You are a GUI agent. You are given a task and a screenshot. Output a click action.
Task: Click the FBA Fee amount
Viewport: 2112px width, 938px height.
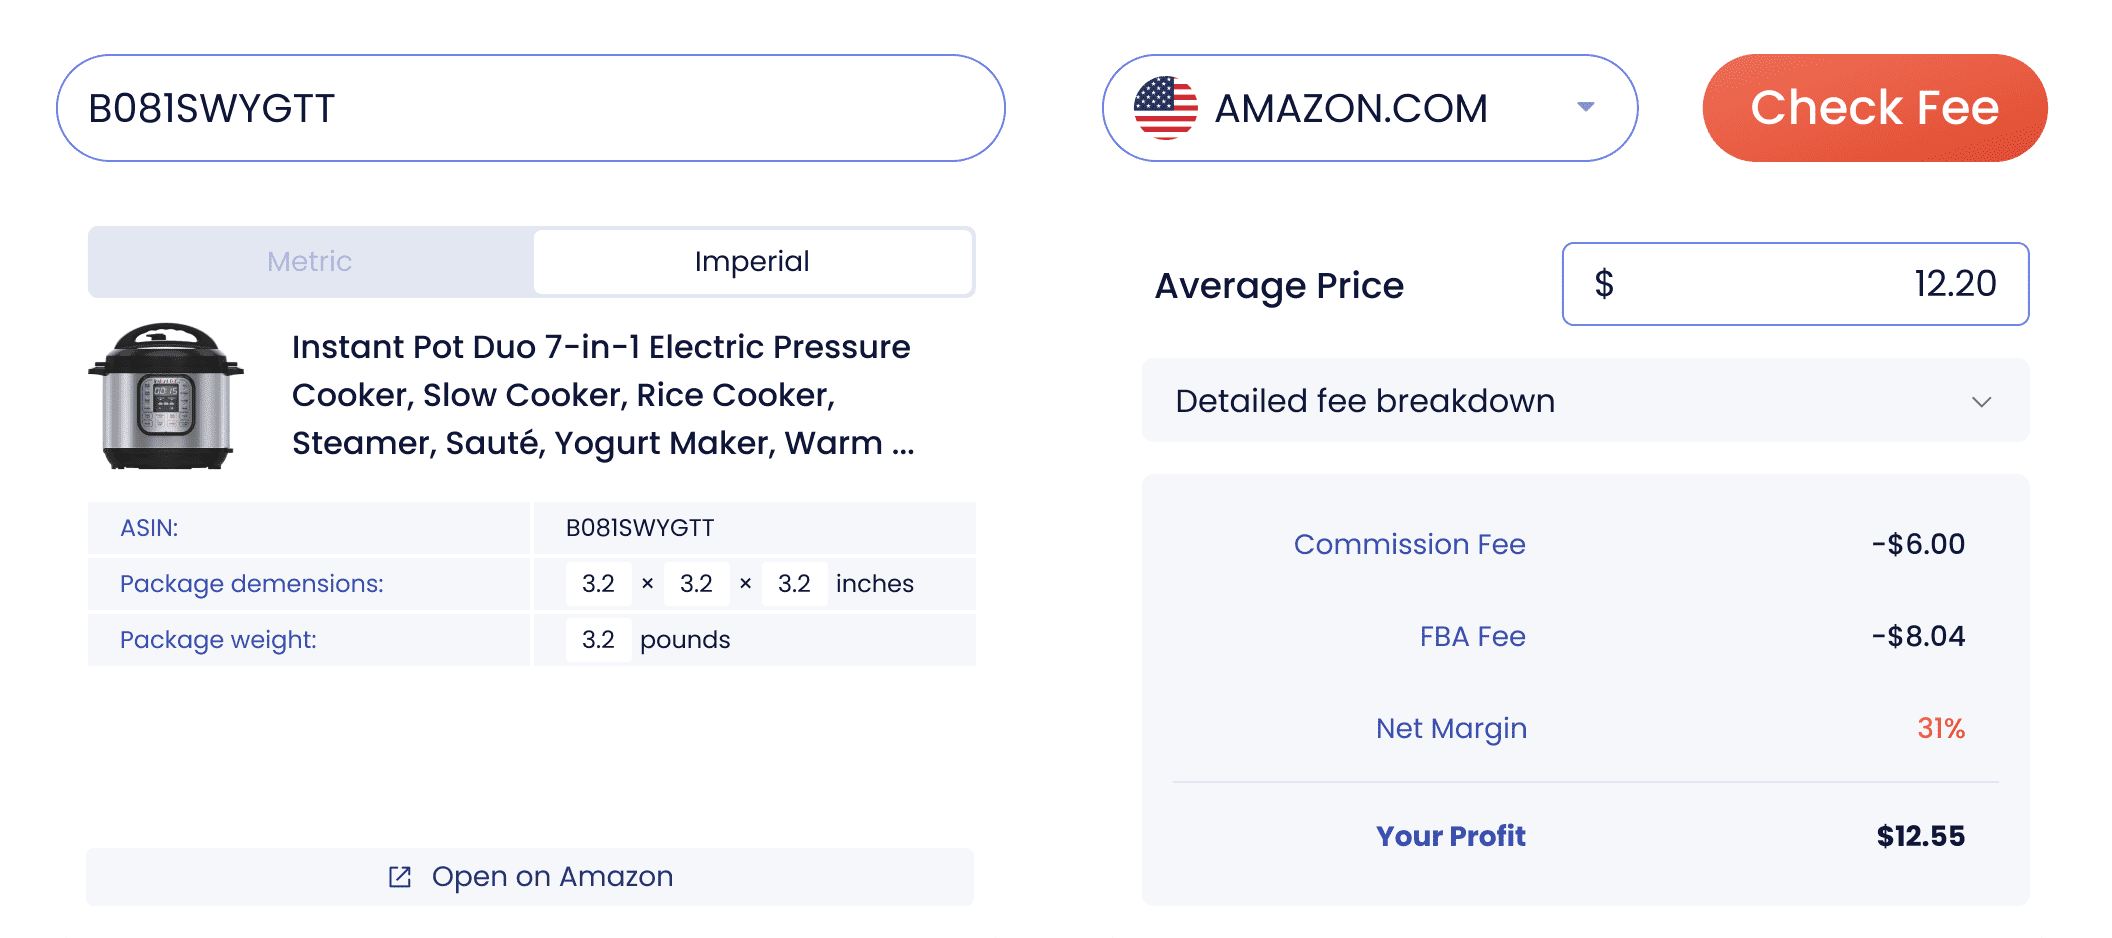coord(1917,636)
